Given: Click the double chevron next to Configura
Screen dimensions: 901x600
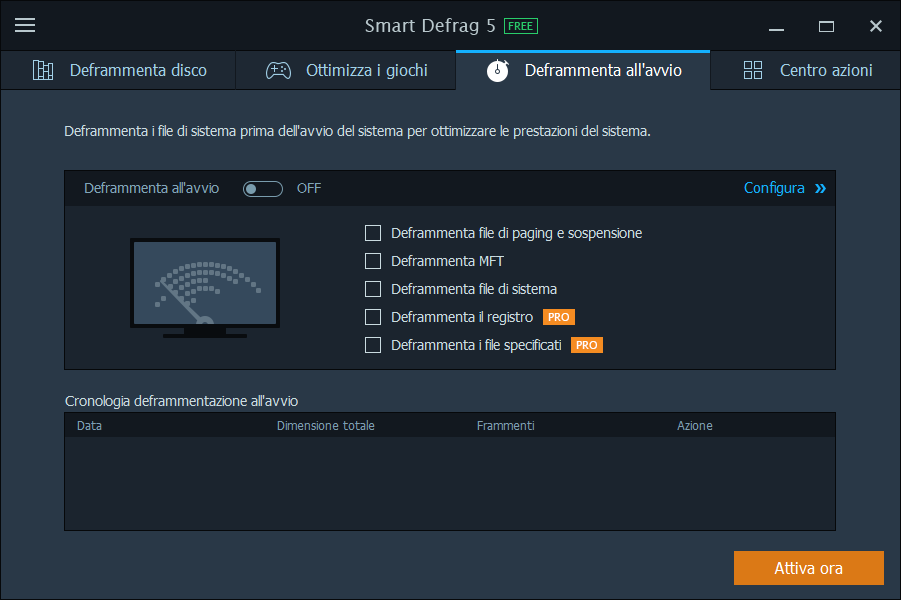Looking at the screenshot, I should tap(820, 189).
